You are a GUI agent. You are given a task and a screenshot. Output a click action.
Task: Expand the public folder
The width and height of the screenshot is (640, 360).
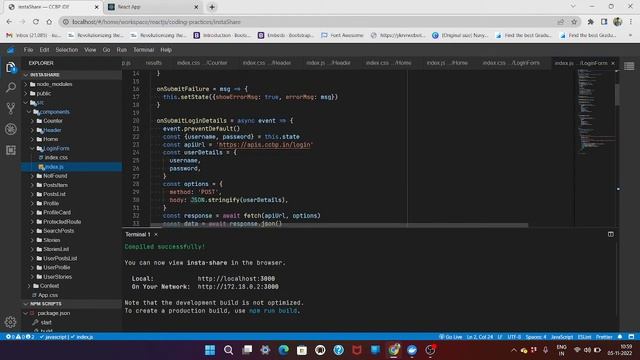click(26, 93)
